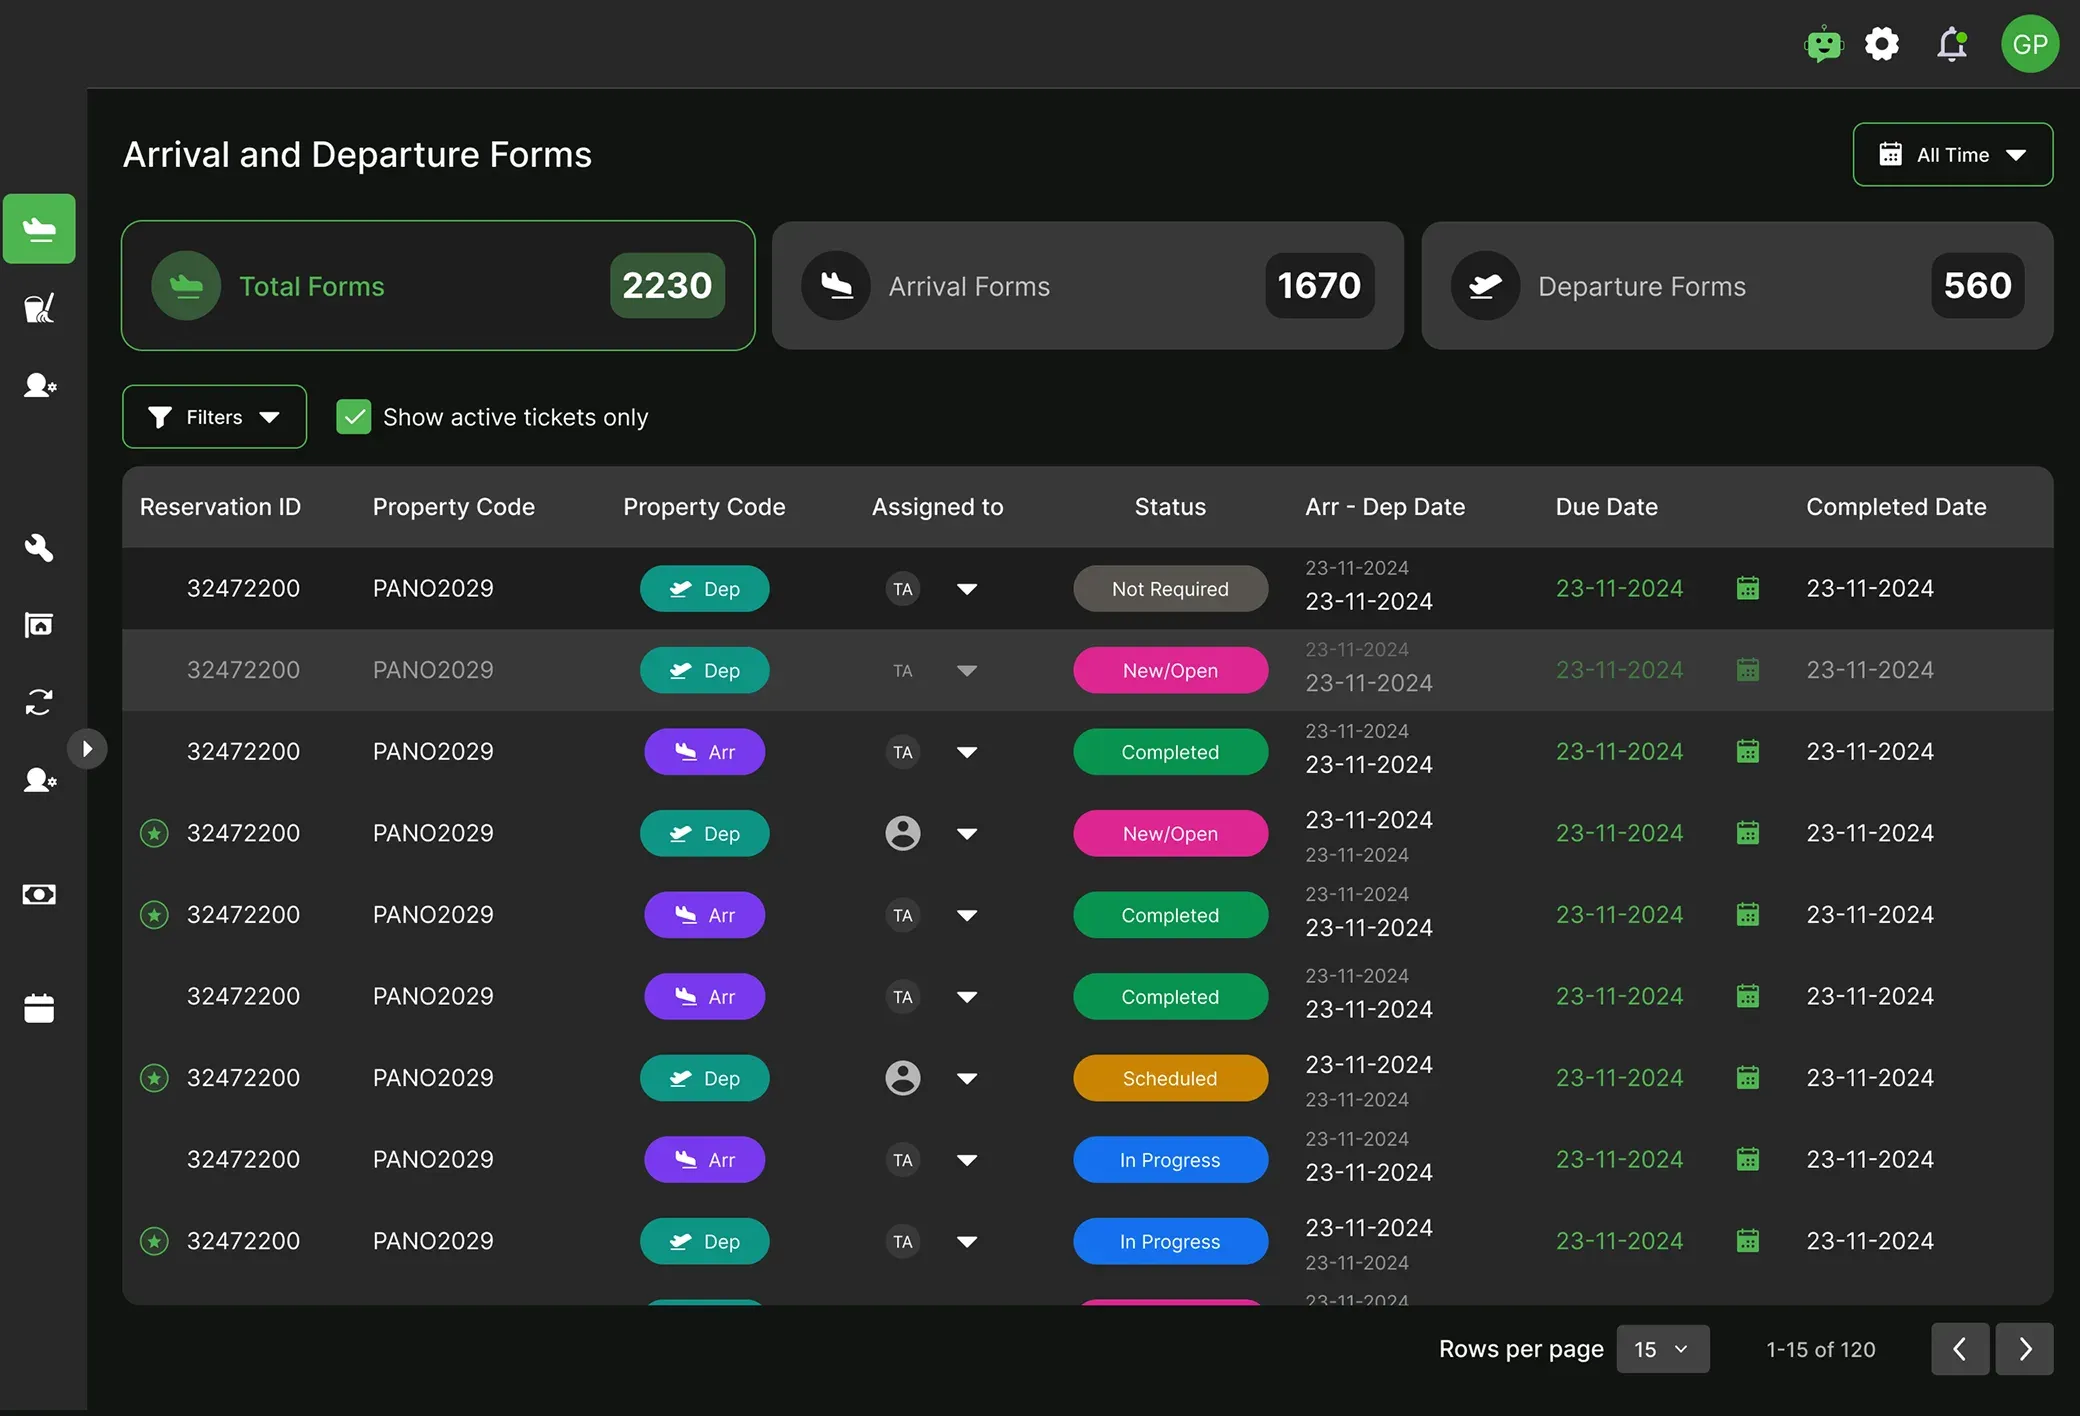Image resolution: width=2080 pixels, height=1416 pixels.
Task: Open the calendar sidebar icon
Action: tap(39, 1008)
